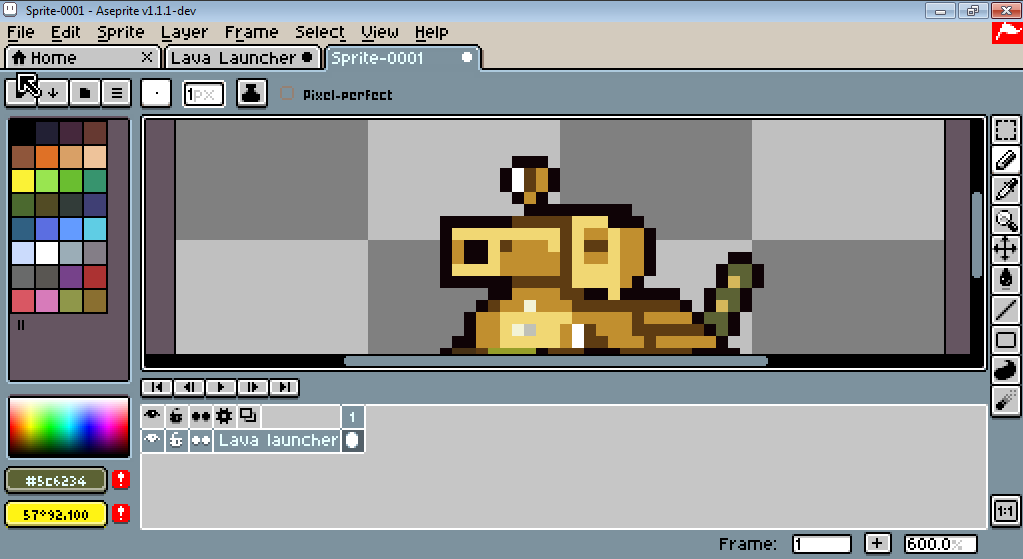Enable the Pixel-perfect checkbox
The height and width of the screenshot is (559, 1023).
(x=286, y=93)
